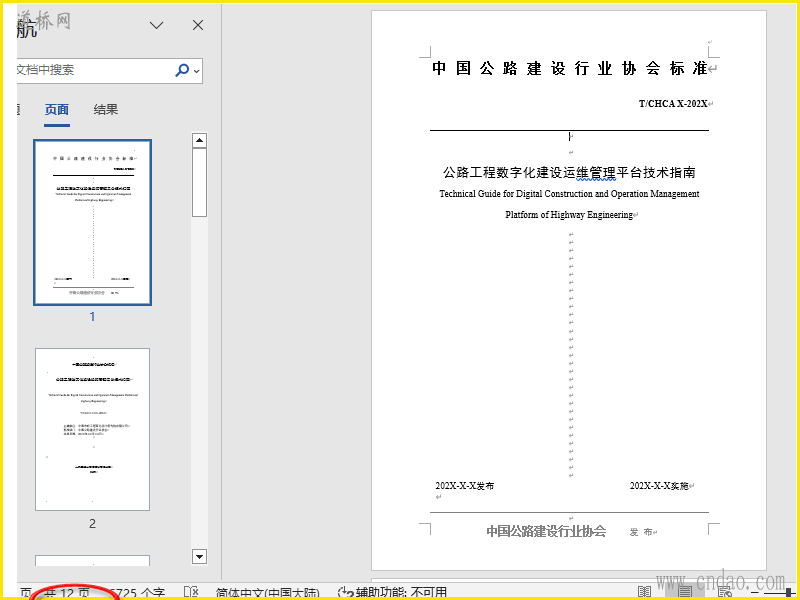Viewport: 800px width, 600px height.
Task: Click the footer text 发 布
Action: (641, 532)
